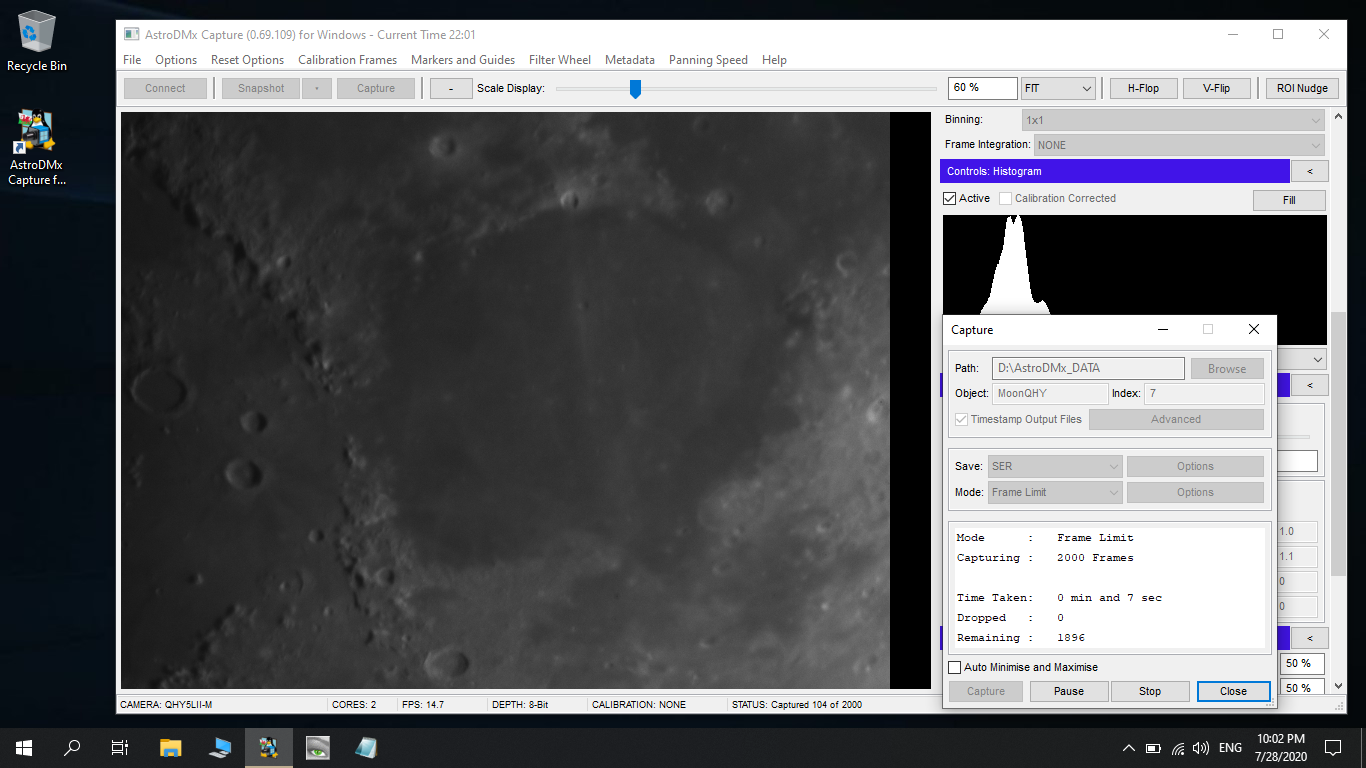Collapse the Controls: Histogram panel
Screen dimensions: 1366x768
coord(1309,171)
